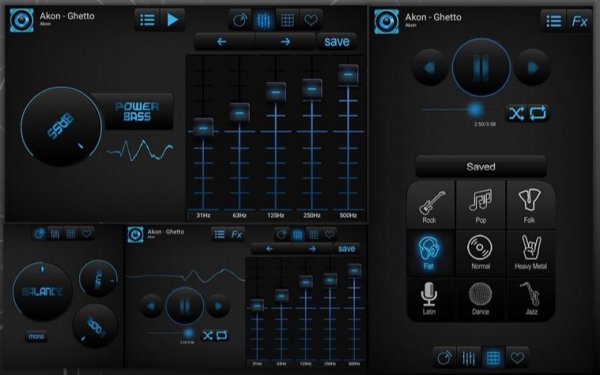Open playlist icon in the bottom compact player
Viewport: 600px width, 375px height.
(x=220, y=234)
